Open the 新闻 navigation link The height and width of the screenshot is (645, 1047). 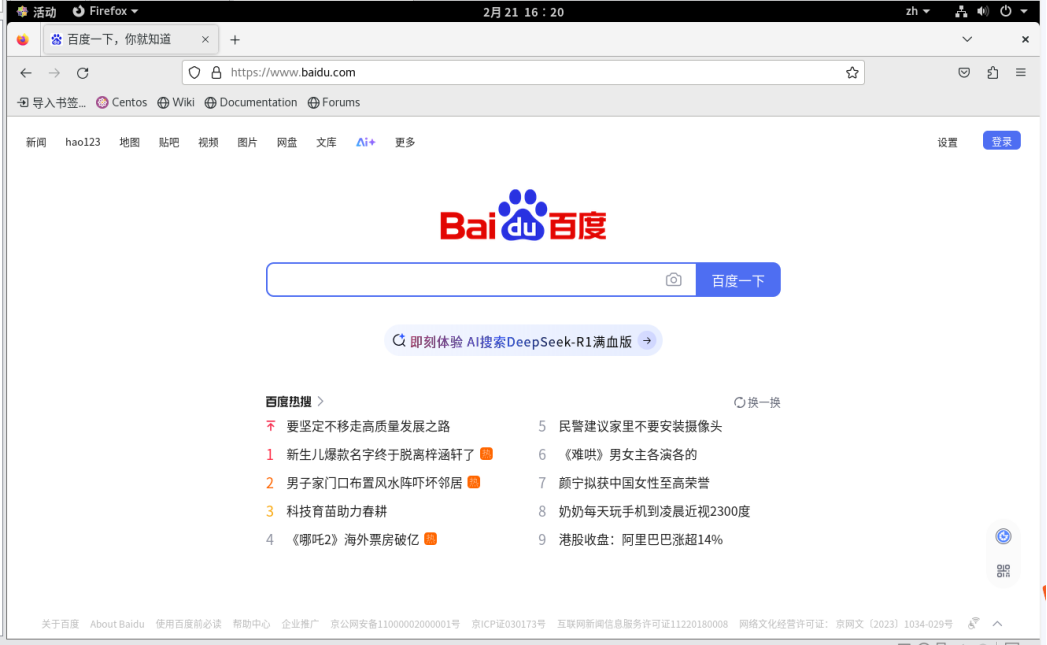36,142
